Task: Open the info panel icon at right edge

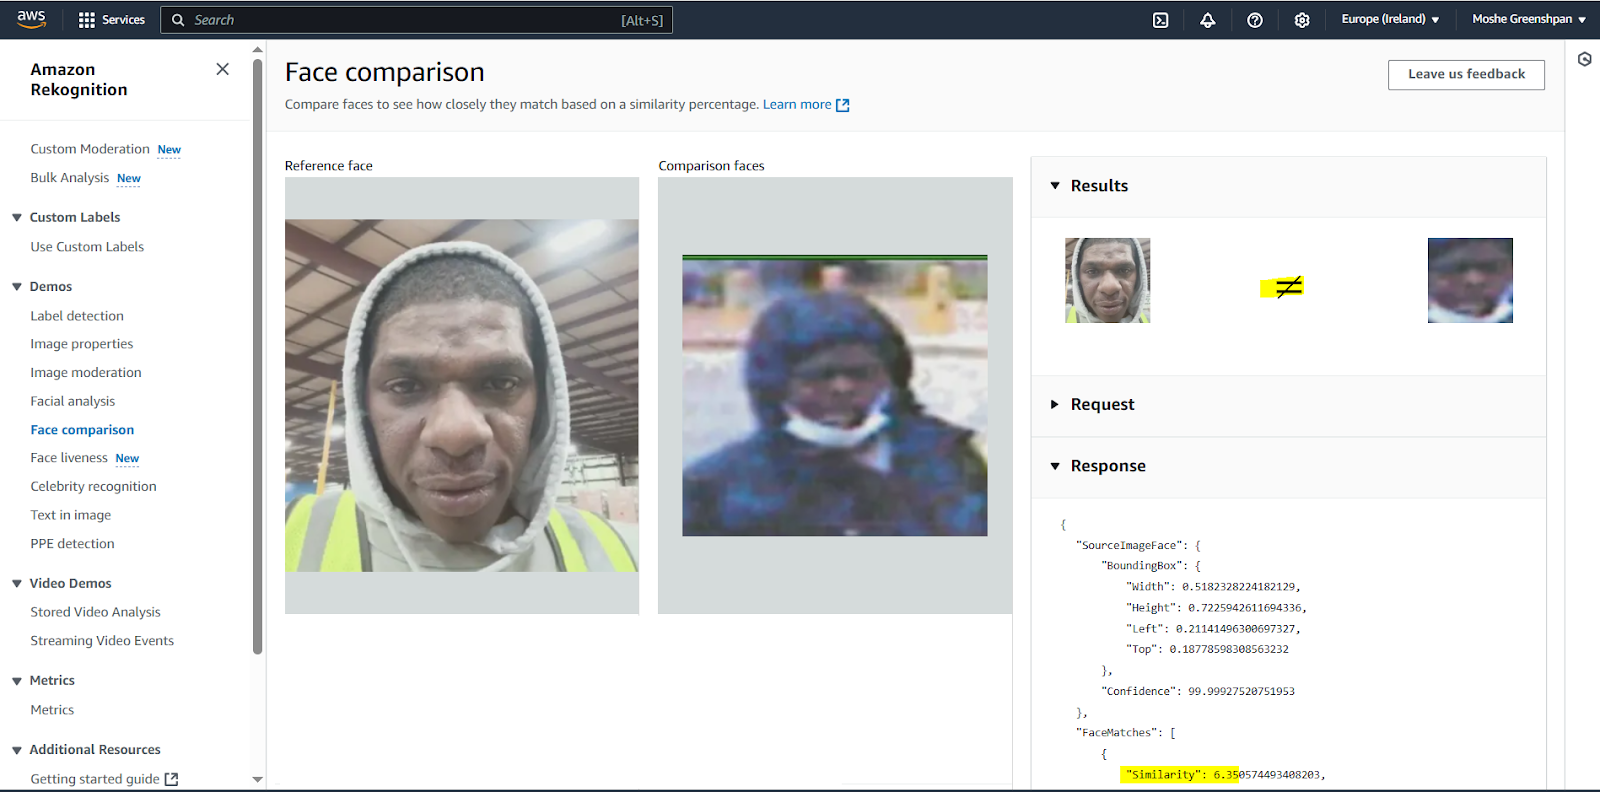Action: pyautogui.click(x=1584, y=59)
